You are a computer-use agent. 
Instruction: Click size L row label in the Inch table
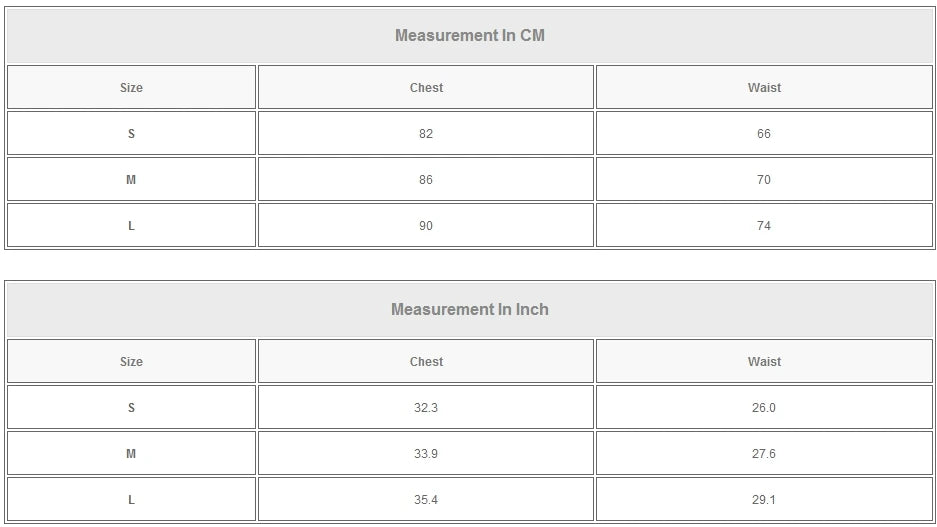click(131, 500)
